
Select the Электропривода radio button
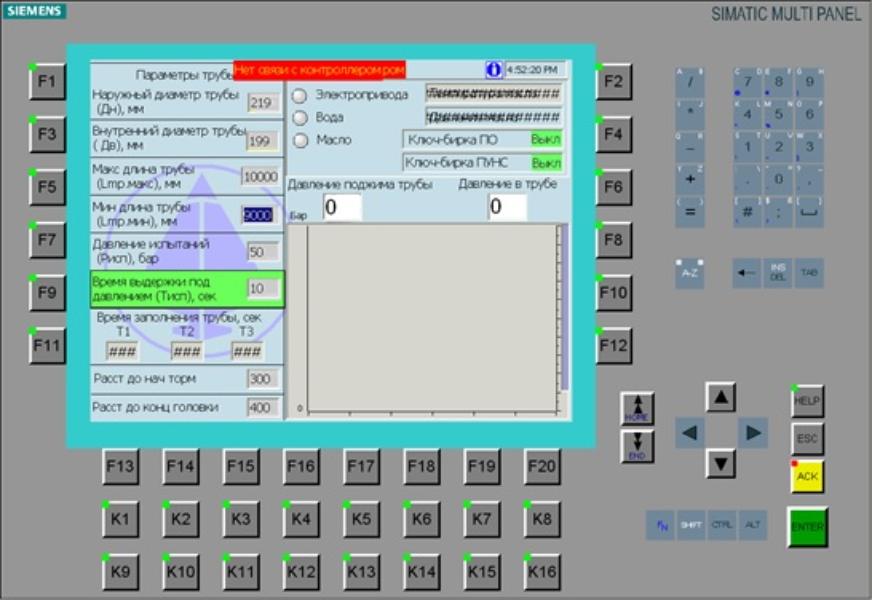pyautogui.click(x=298, y=95)
